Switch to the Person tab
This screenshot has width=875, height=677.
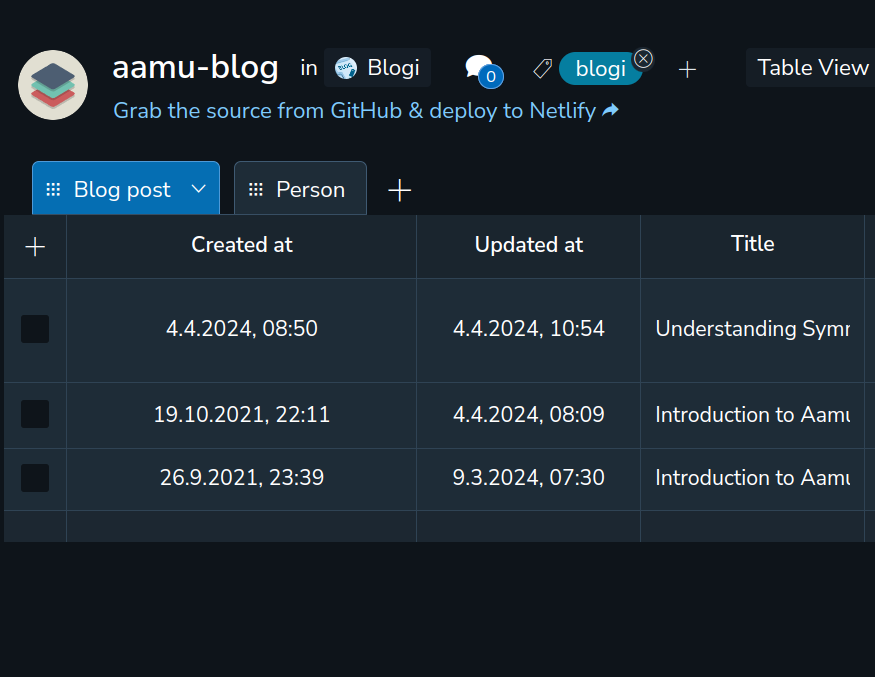tap(300, 190)
